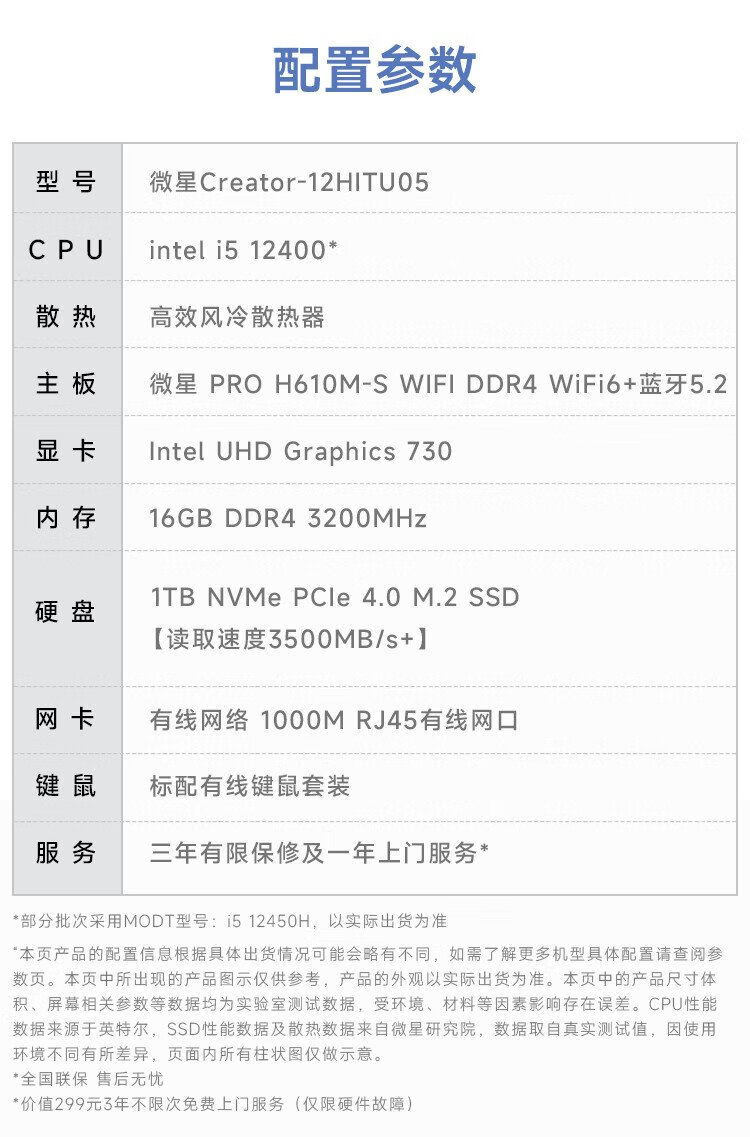Click the 配置参数 heading

pos(375,71)
